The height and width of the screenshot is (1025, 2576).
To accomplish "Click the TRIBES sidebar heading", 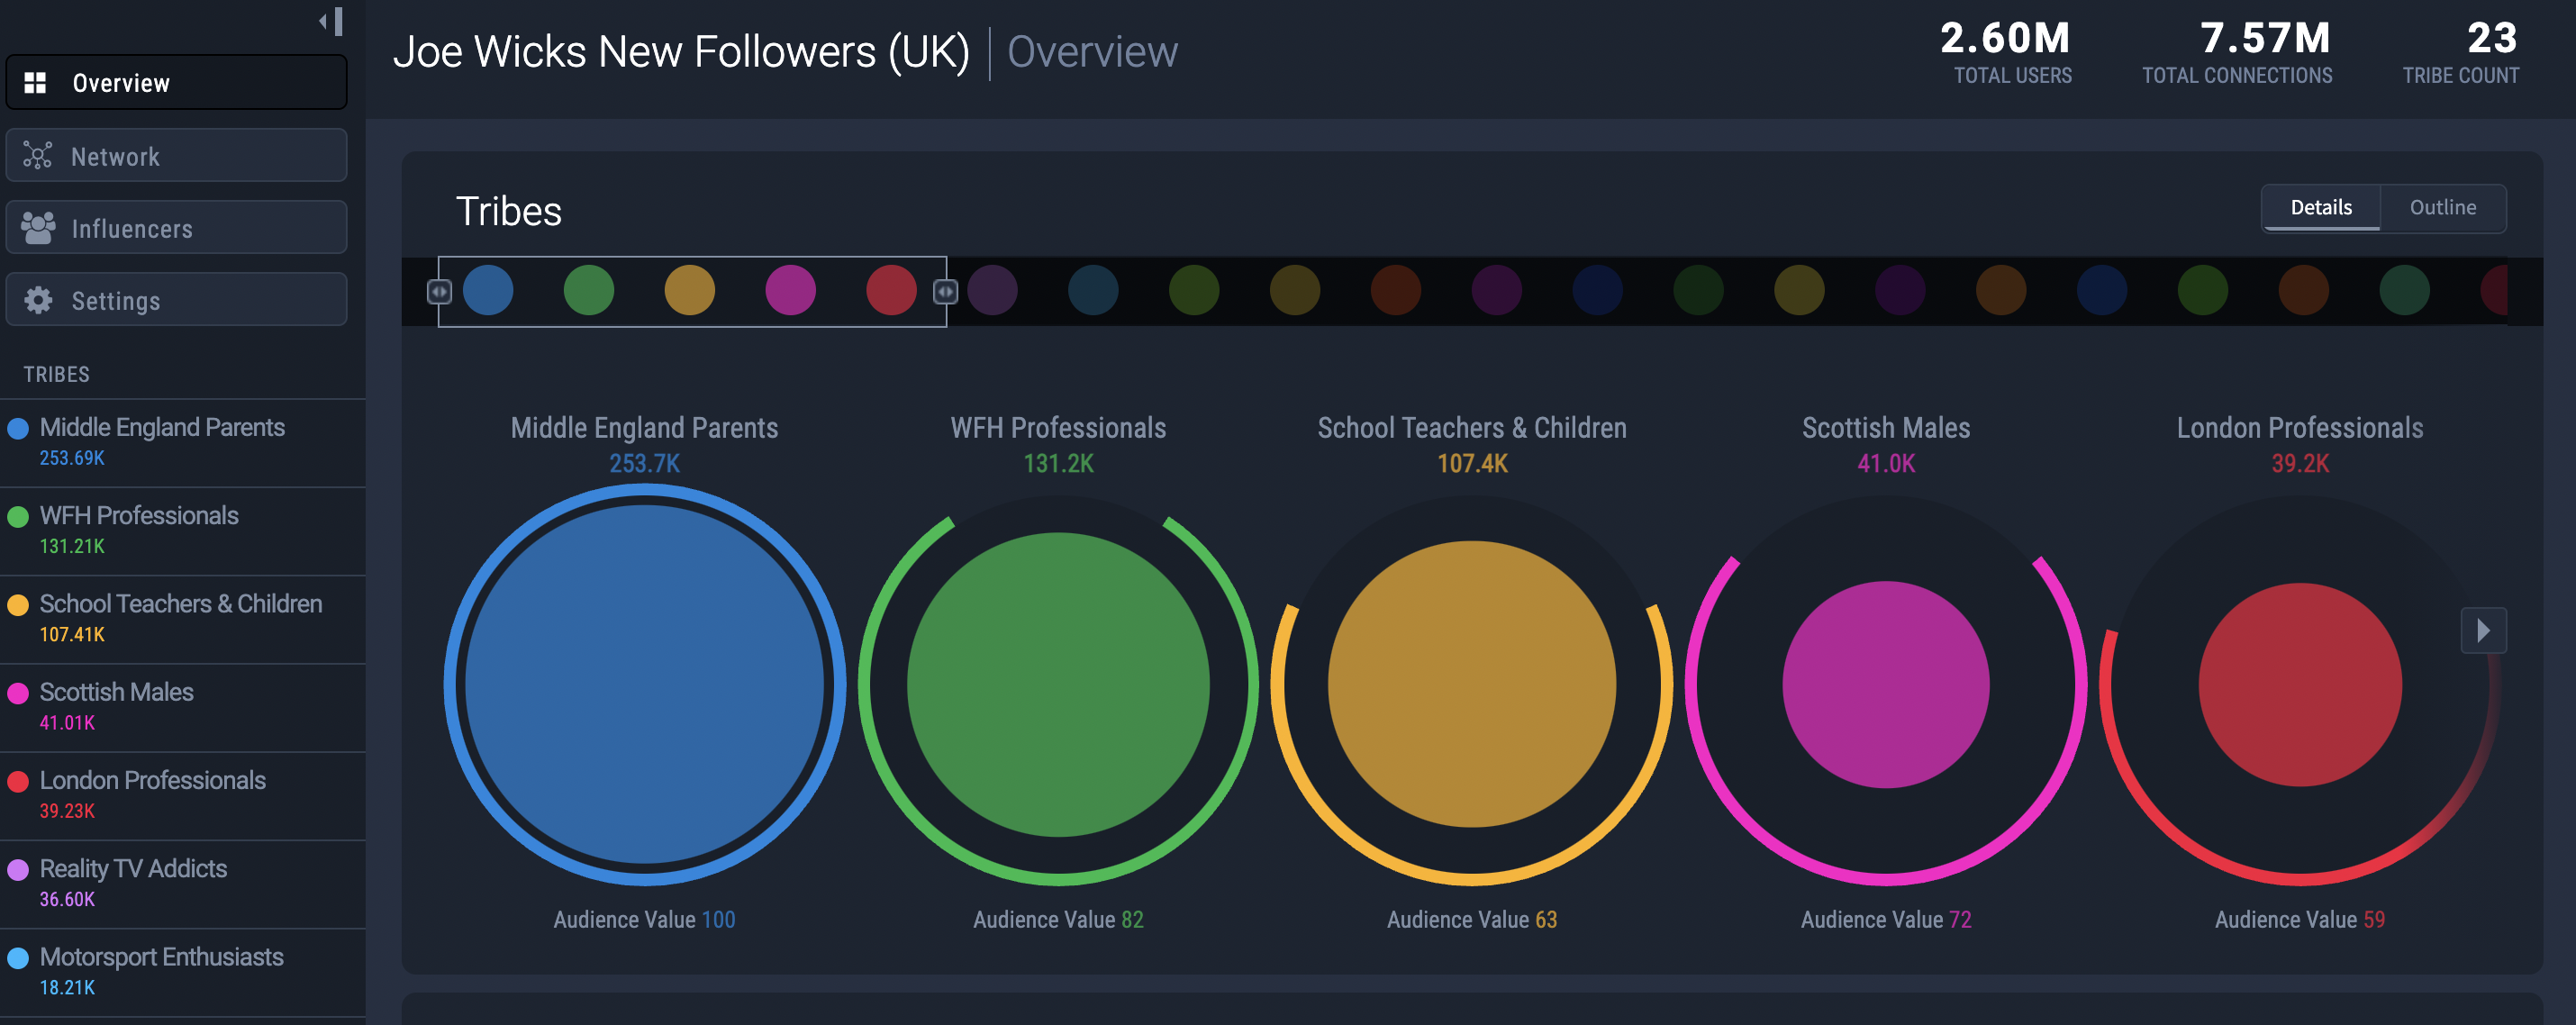I will tap(57, 374).
